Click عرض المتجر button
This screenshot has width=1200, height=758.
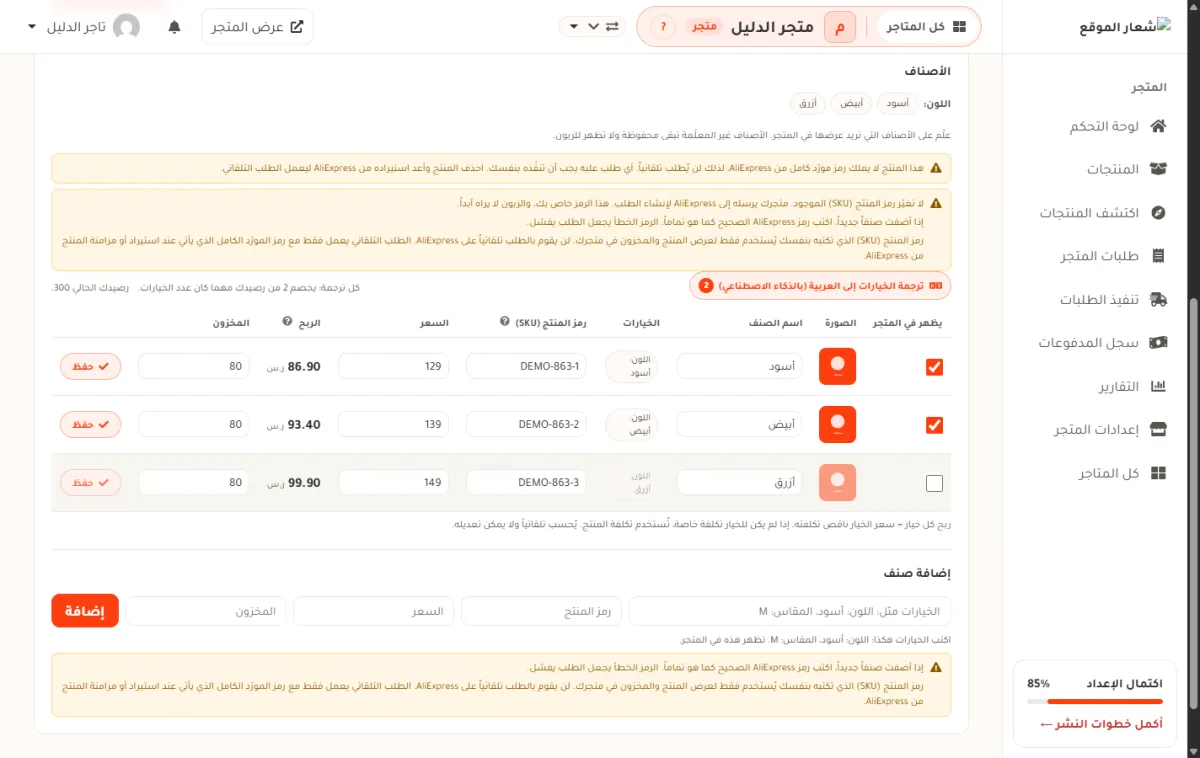[257, 27]
